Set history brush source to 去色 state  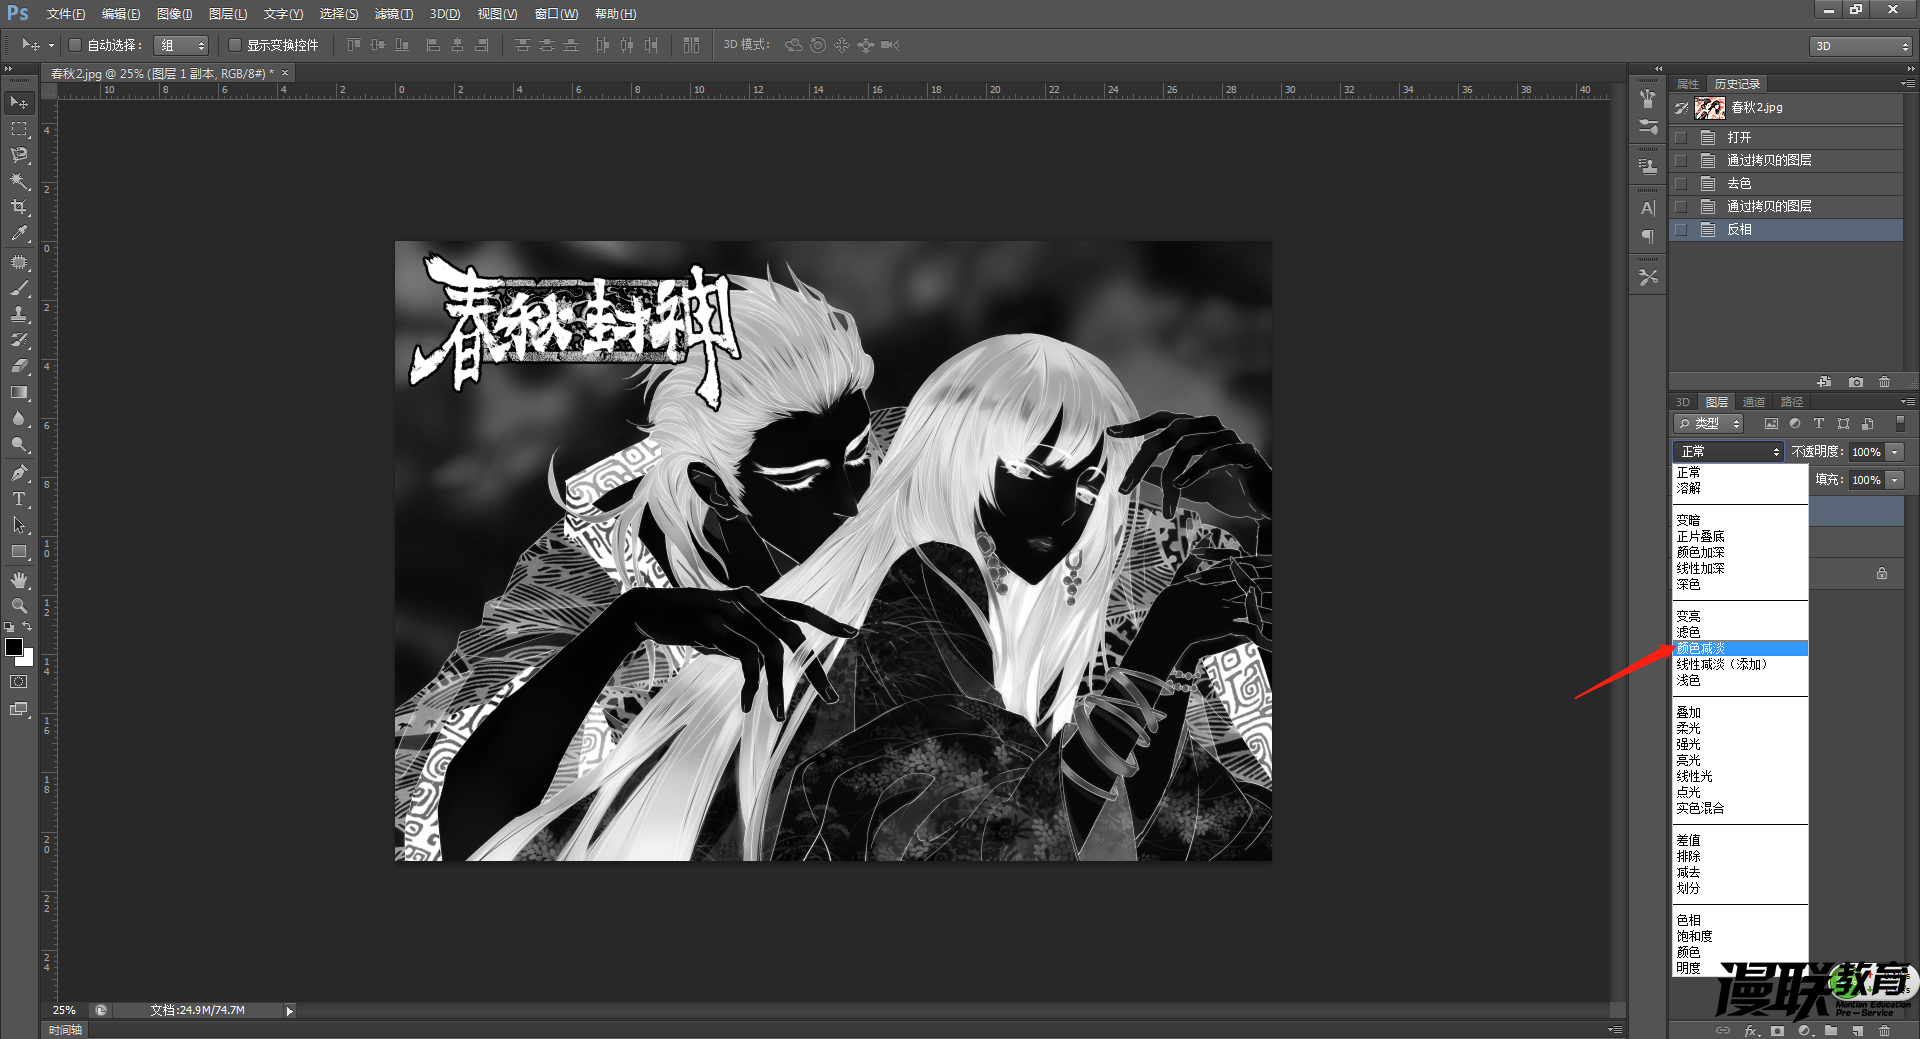tap(1681, 183)
